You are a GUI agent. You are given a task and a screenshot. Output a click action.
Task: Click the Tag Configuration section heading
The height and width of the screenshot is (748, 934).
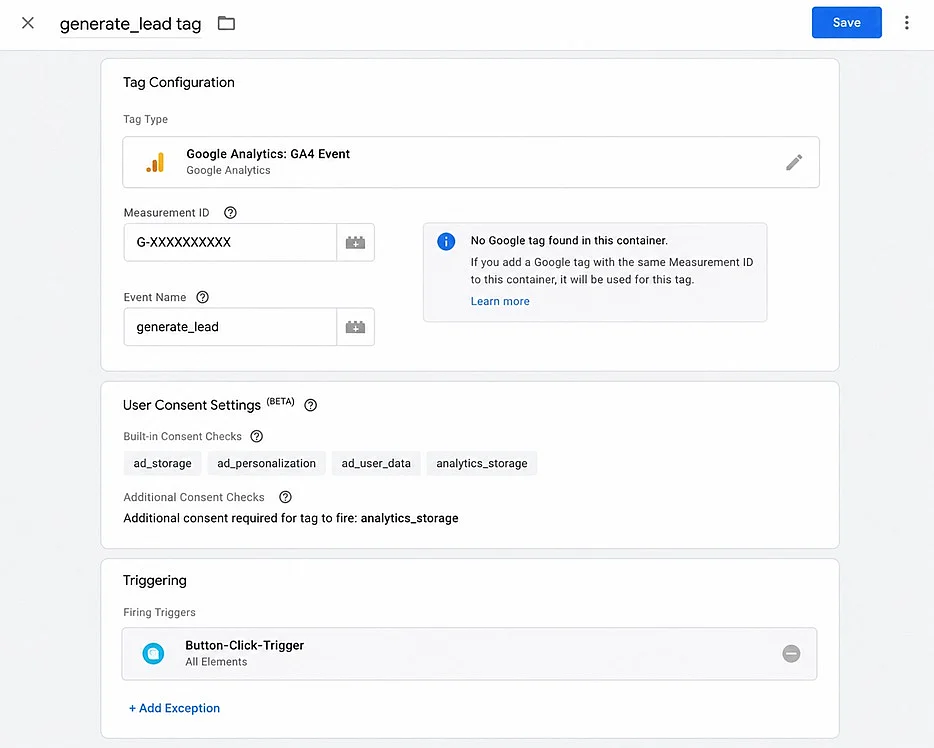tap(179, 82)
